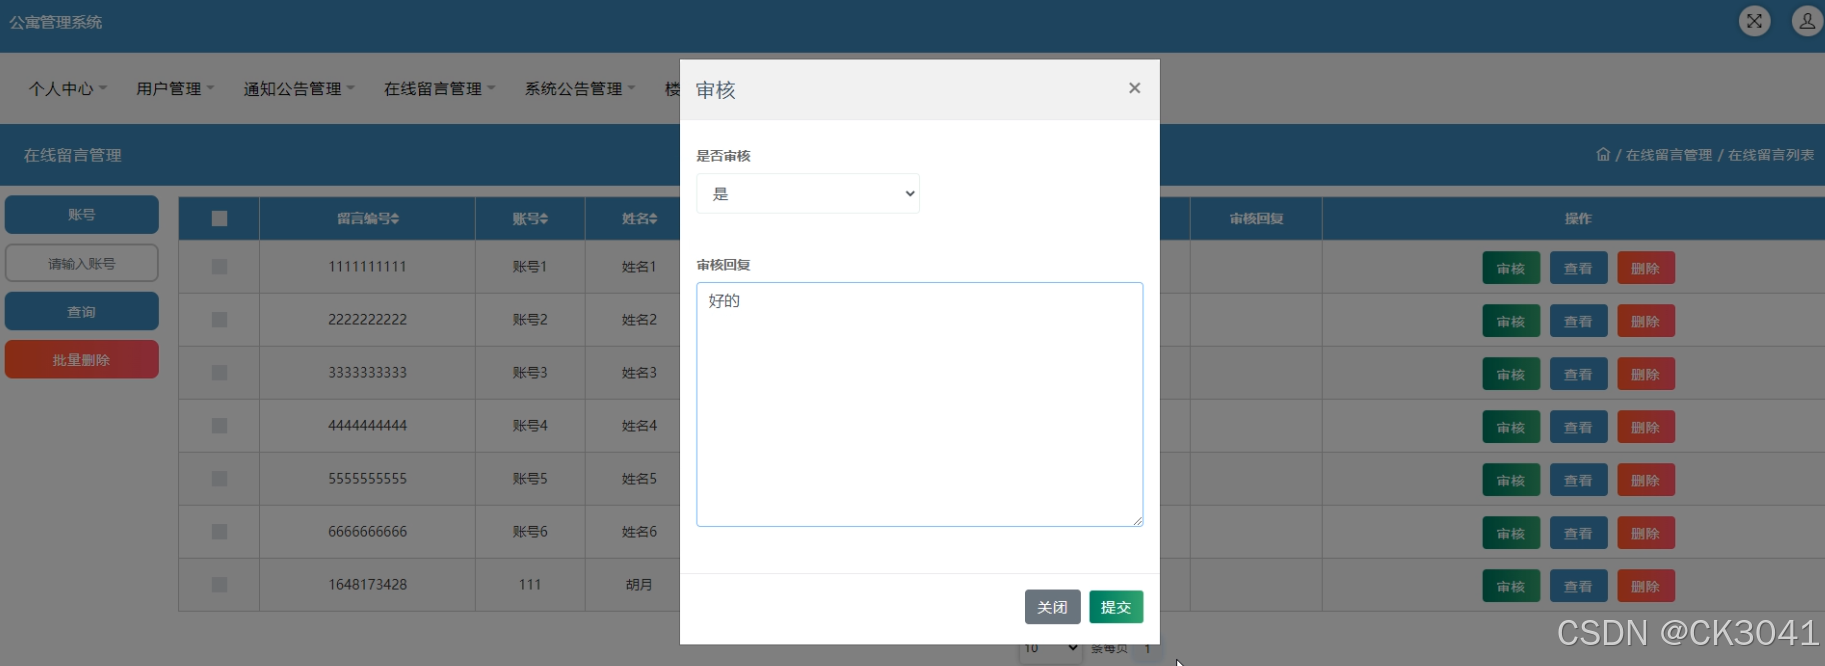Click the fullscreen icon in top bar
1825x666 pixels.
(x=1754, y=21)
